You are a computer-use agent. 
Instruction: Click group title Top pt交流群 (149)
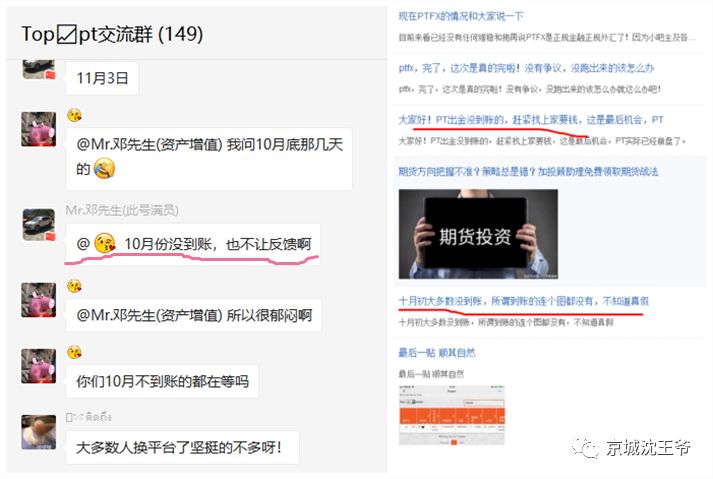[x=112, y=34]
